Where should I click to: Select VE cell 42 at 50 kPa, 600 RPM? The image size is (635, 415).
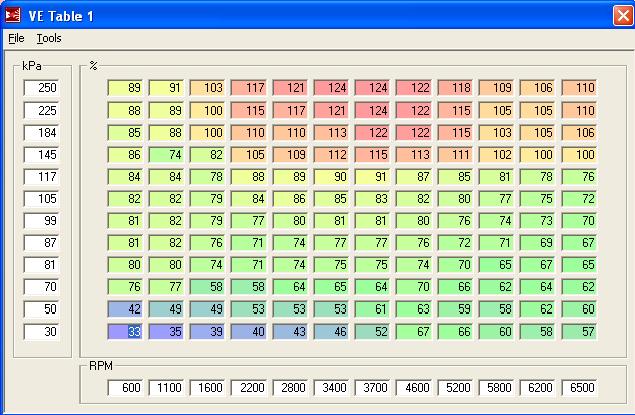[x=125, y=309]
